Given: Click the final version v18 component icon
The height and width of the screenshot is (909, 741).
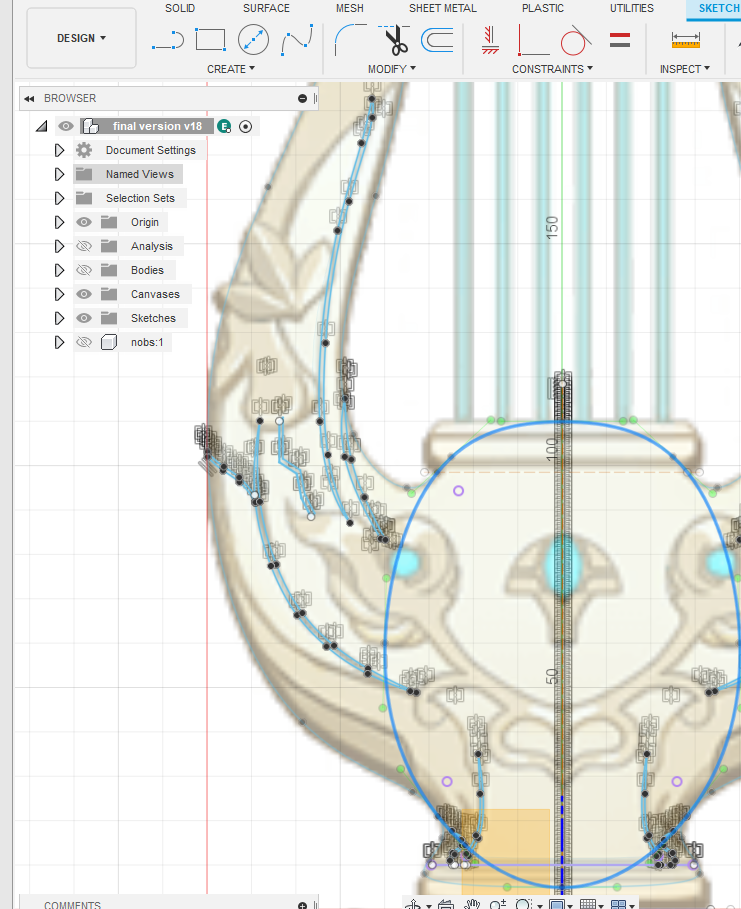Looking at the screenshot, I should (90, 126).
